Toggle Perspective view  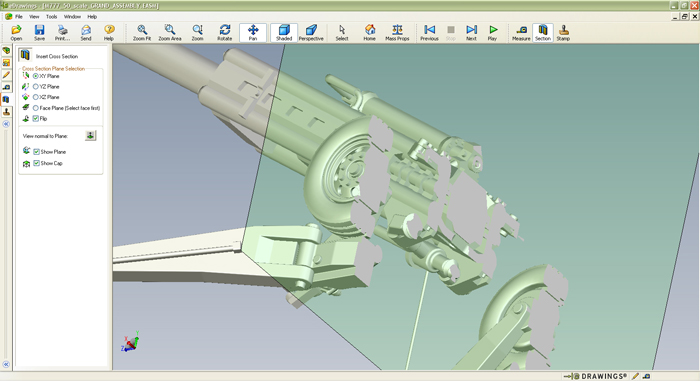pyautogui.click(x=311, y=33)
